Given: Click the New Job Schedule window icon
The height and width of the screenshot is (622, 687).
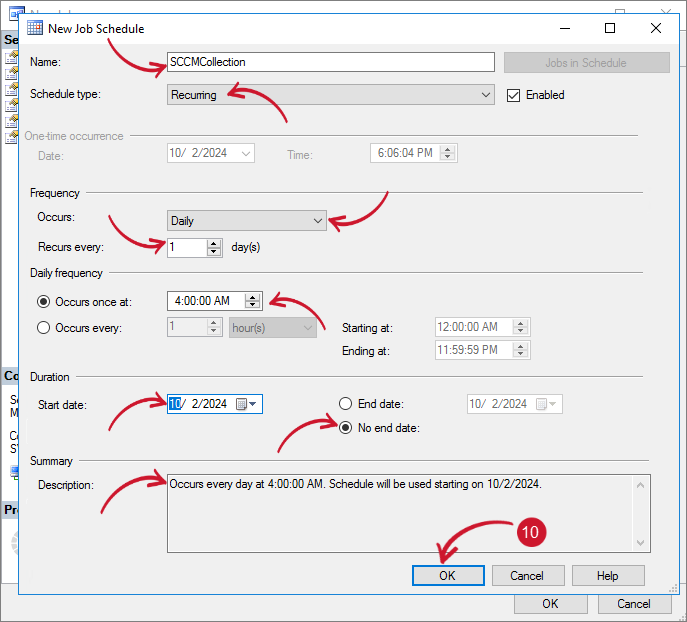Looking at the screenshot, I should (35, 29).
